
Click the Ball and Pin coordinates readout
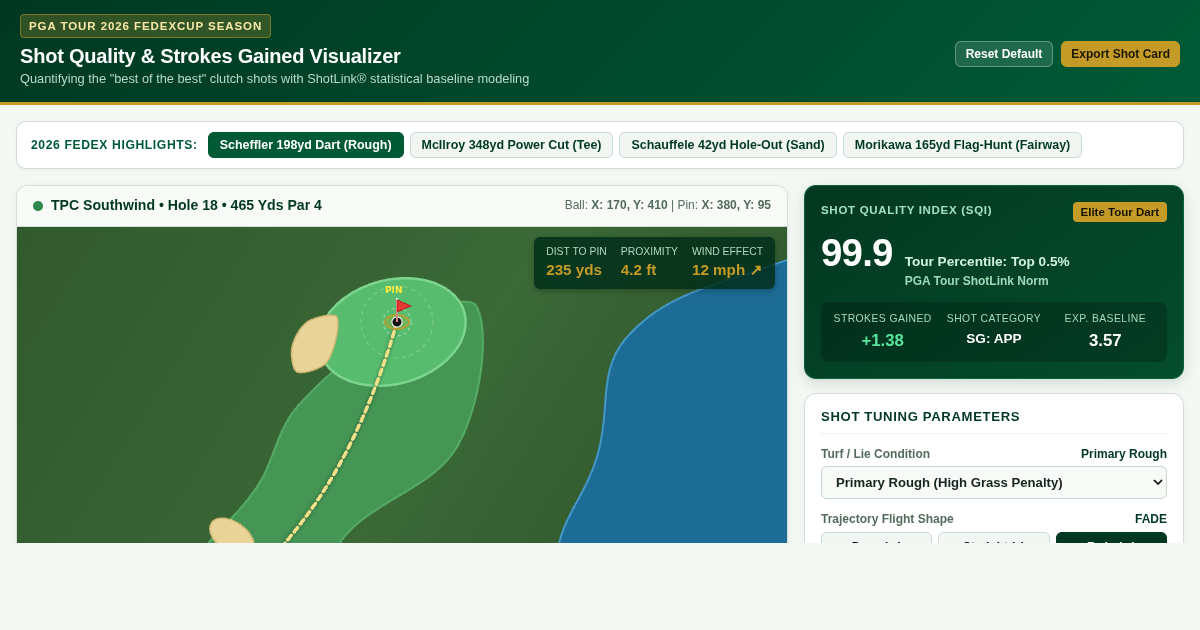click(668, 205)
